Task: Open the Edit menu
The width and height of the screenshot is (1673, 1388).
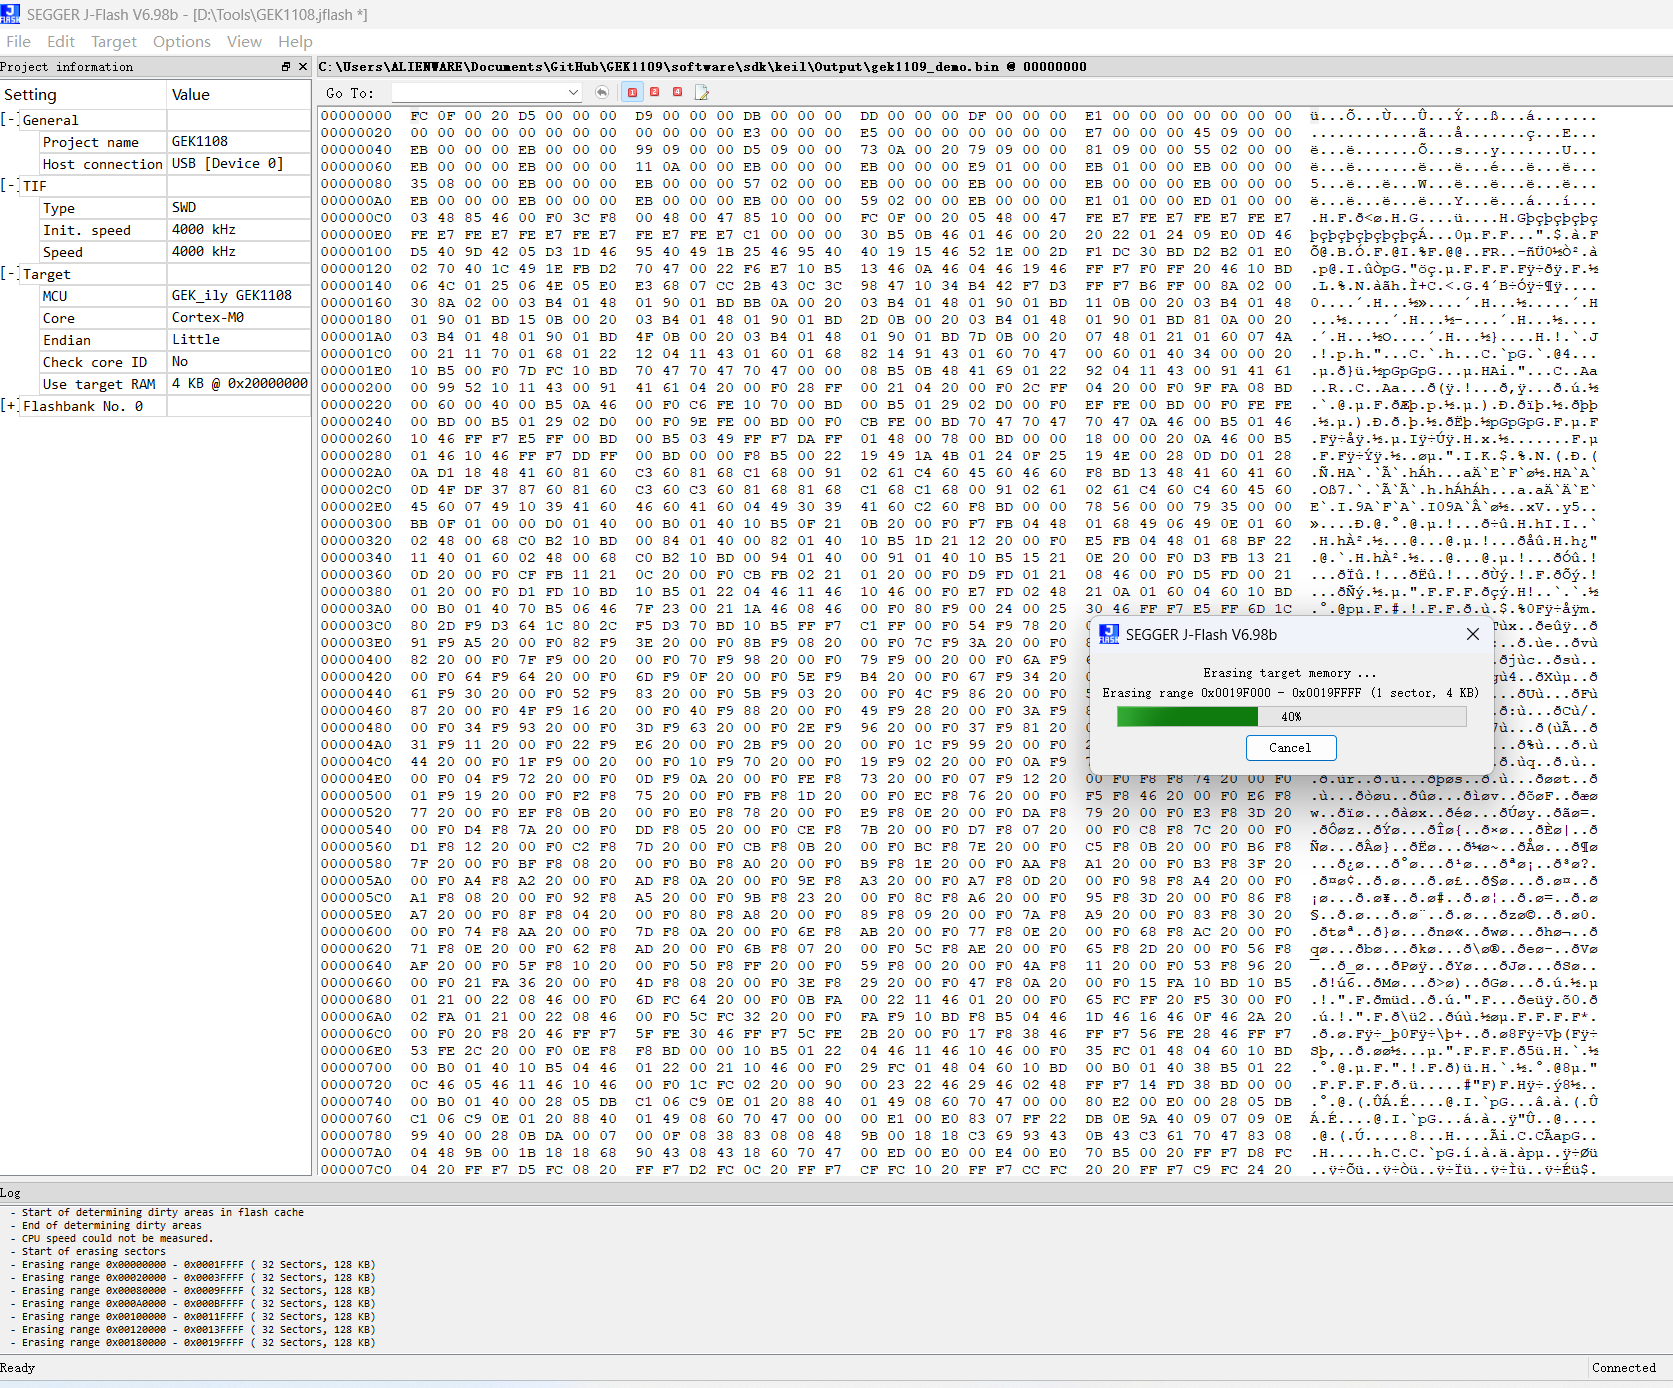Action: point(61,41)
